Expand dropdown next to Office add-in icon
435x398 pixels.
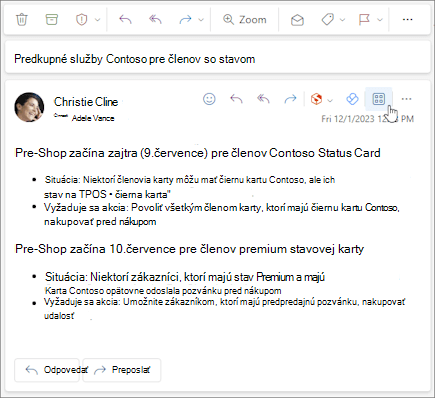pos(330,100)
